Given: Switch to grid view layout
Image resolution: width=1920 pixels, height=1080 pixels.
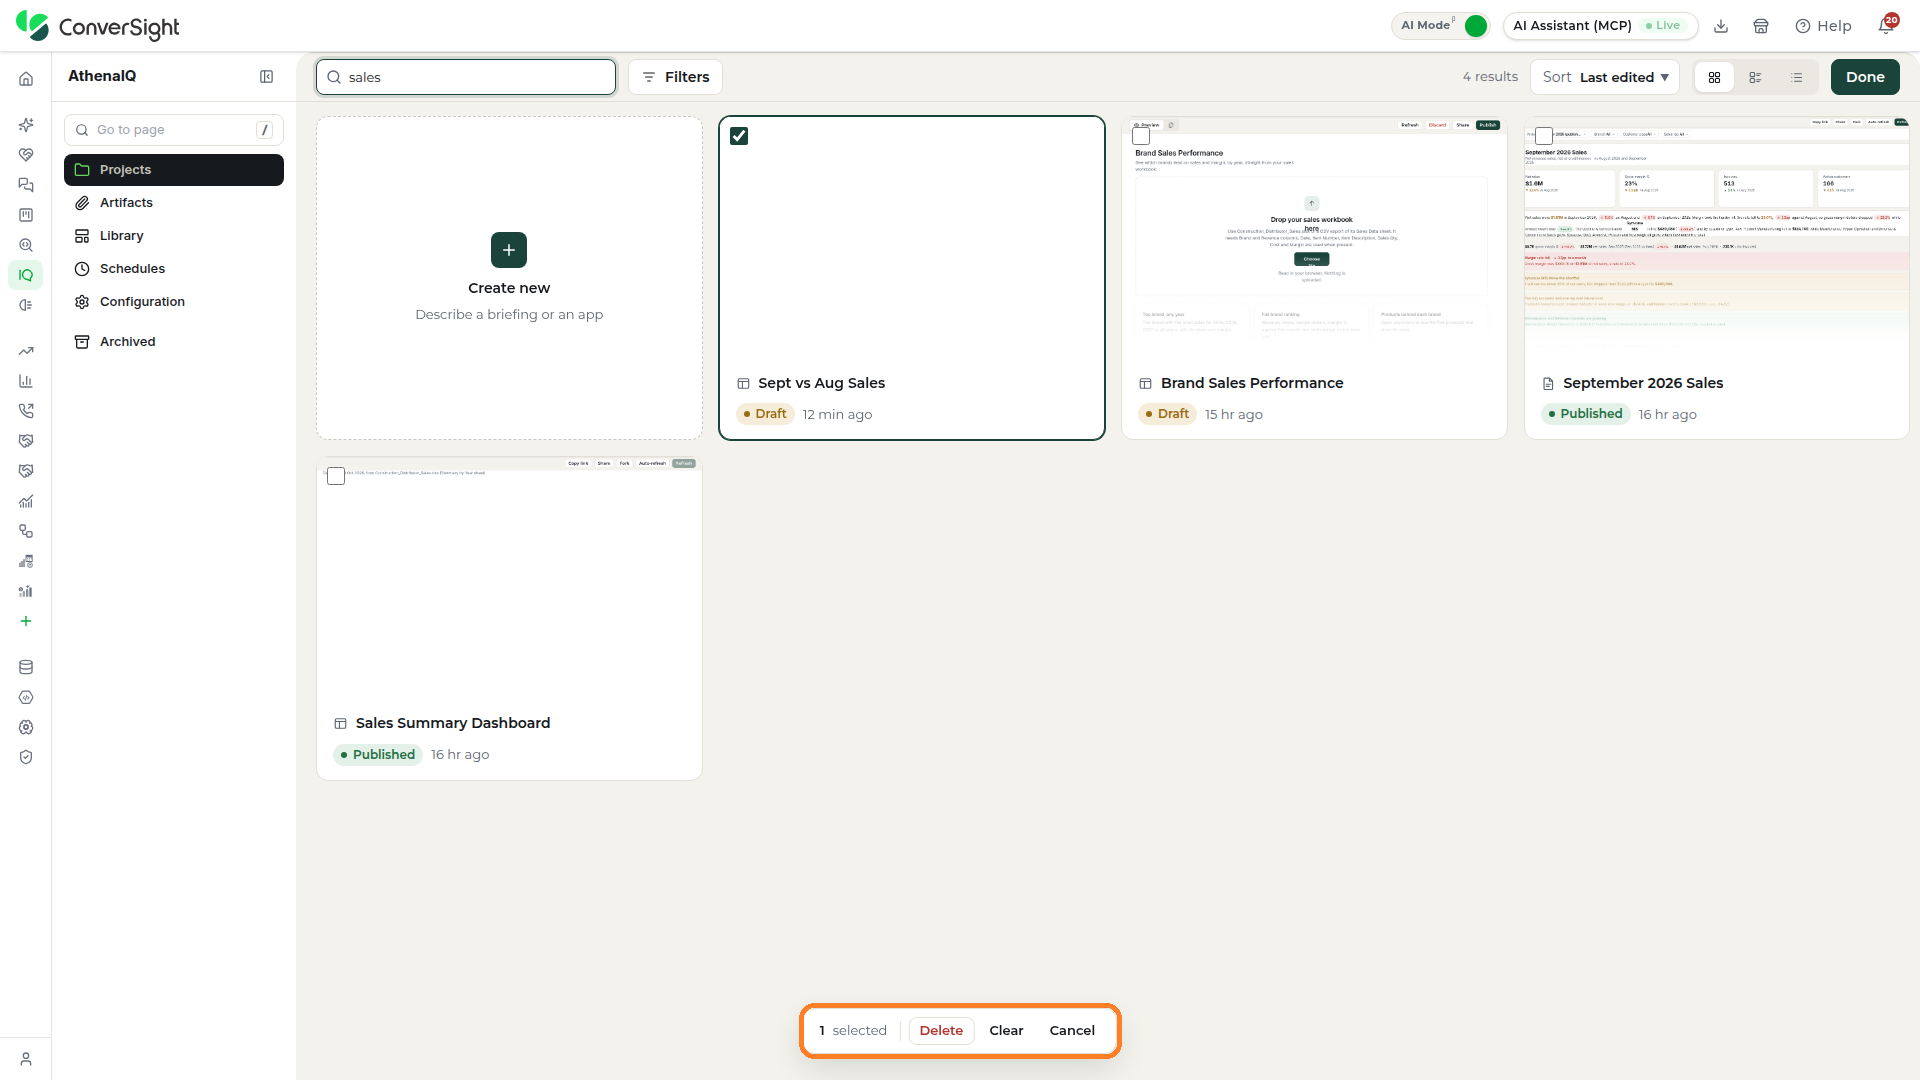Looking at the screenshot, I should click(1714, 77).
